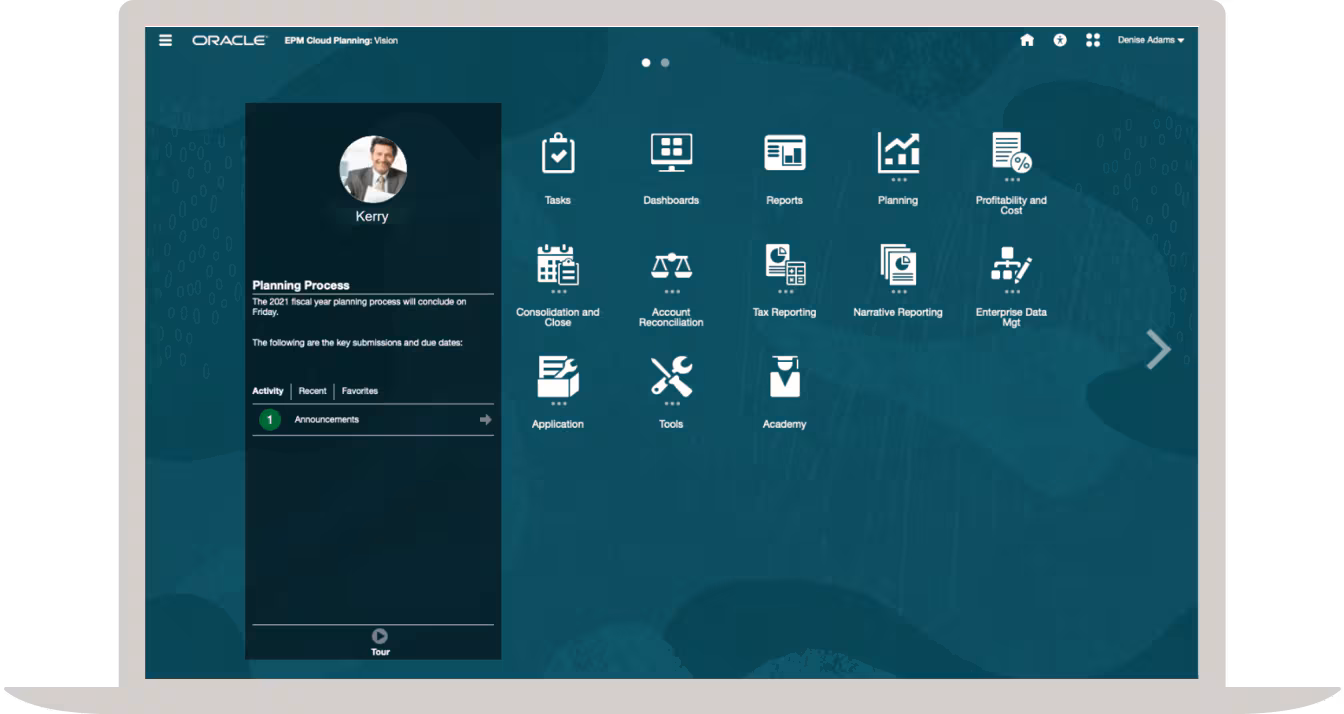
Task: Launch Enterprise Data Mgt
Action: pos(1010,263)
